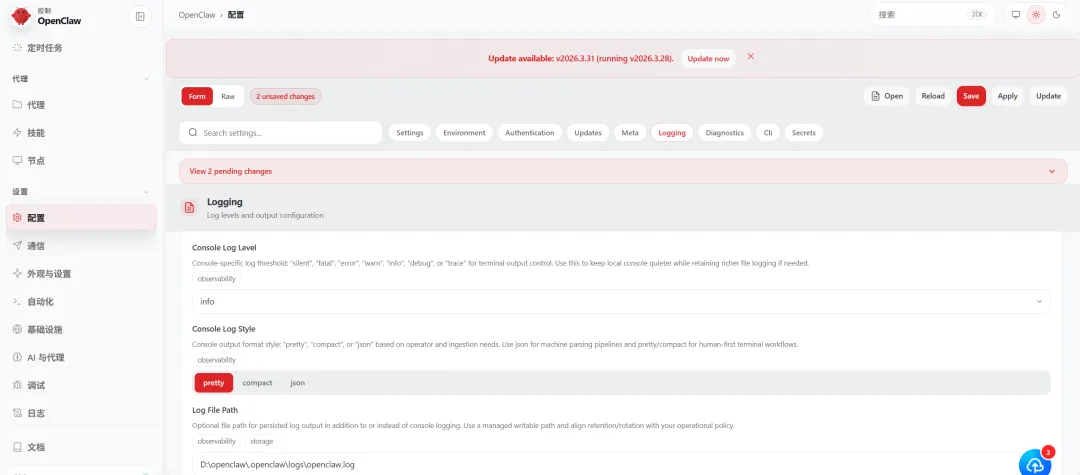Click the 2 unsaved changes badge
This screenshot has width=1080, height=475.
tap(285, 96)
